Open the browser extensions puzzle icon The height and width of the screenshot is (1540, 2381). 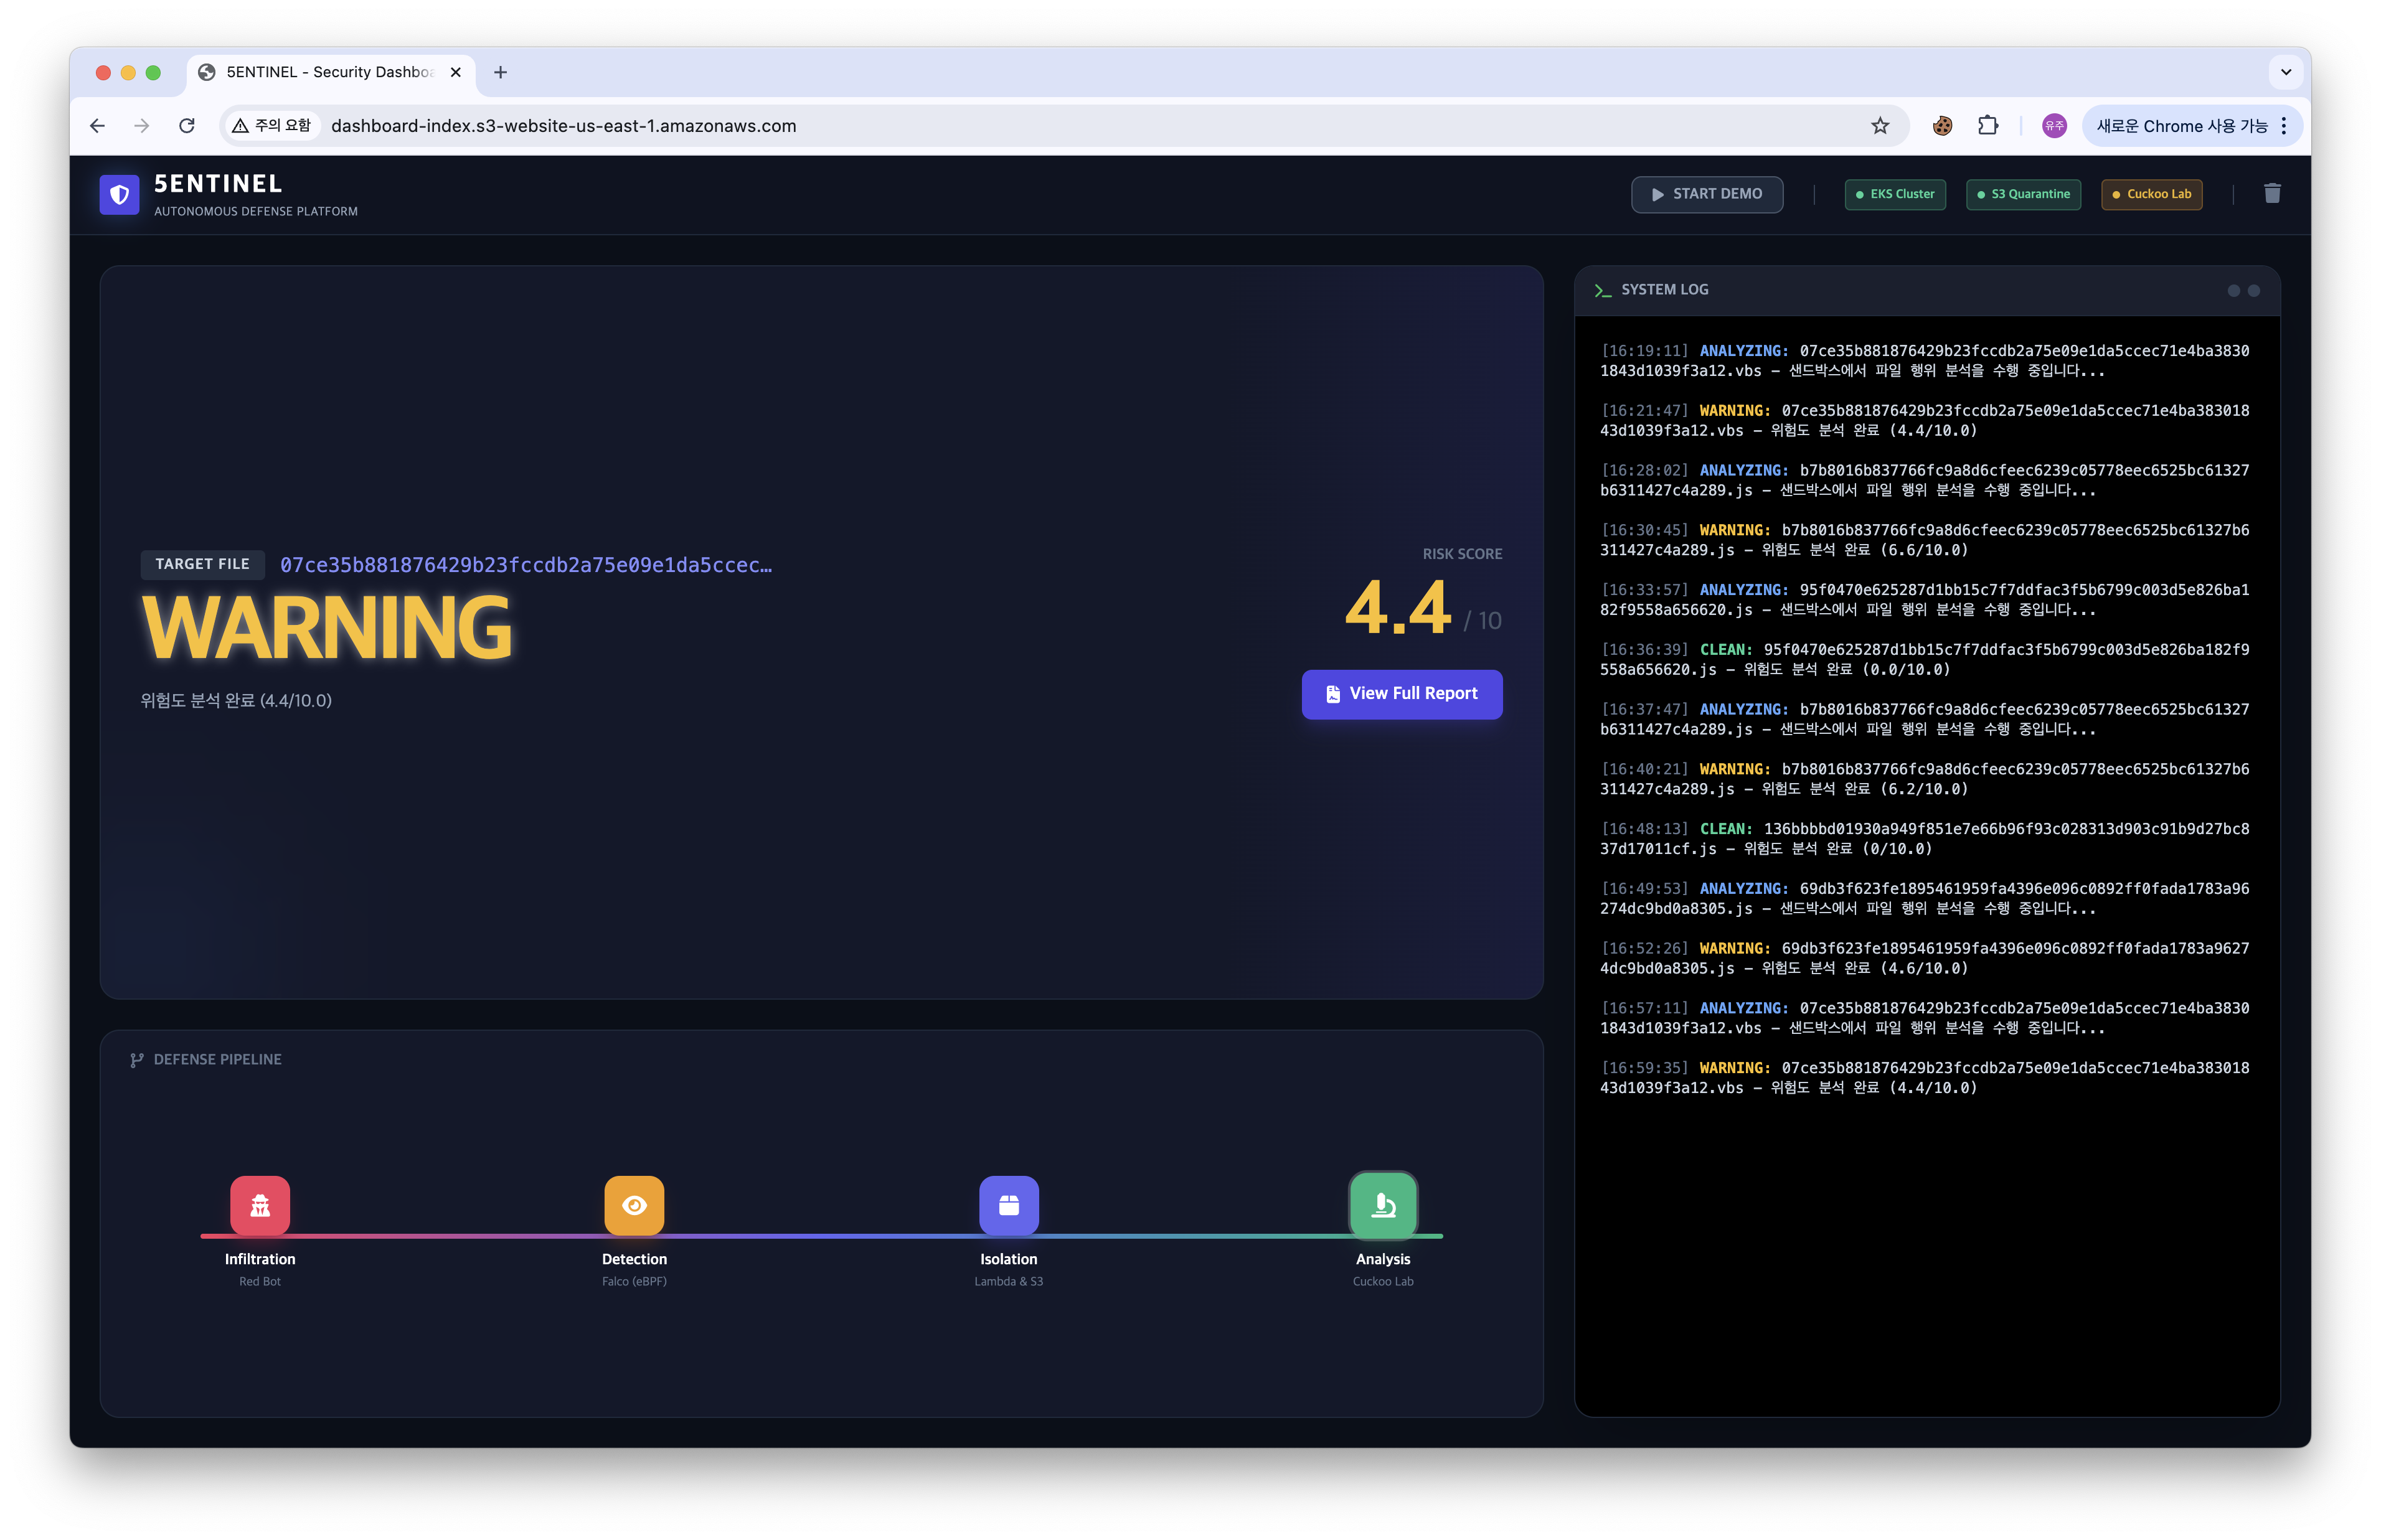coord(1988,126)
